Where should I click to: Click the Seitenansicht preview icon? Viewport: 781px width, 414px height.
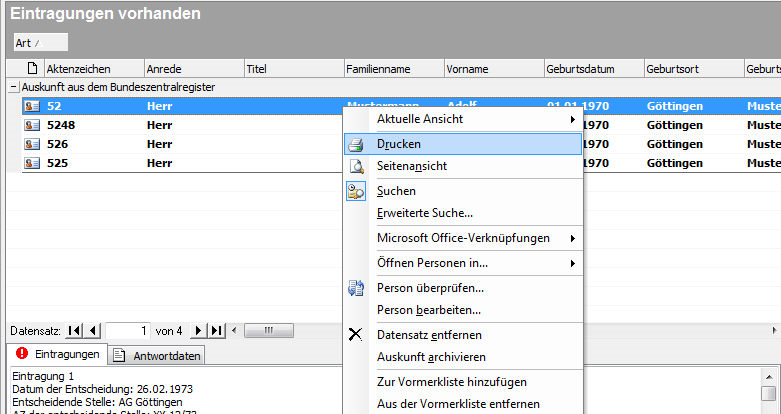pos(356,166)
